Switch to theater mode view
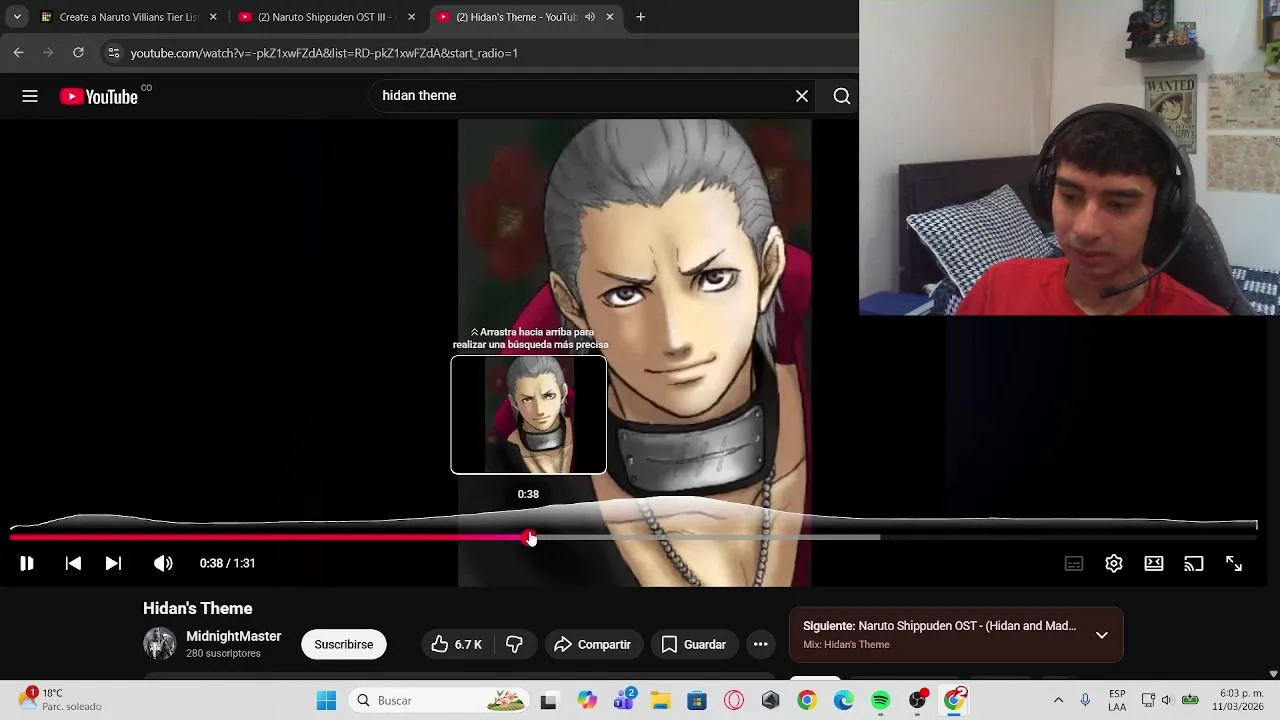1280x720 pixels. click(1154, 564)
